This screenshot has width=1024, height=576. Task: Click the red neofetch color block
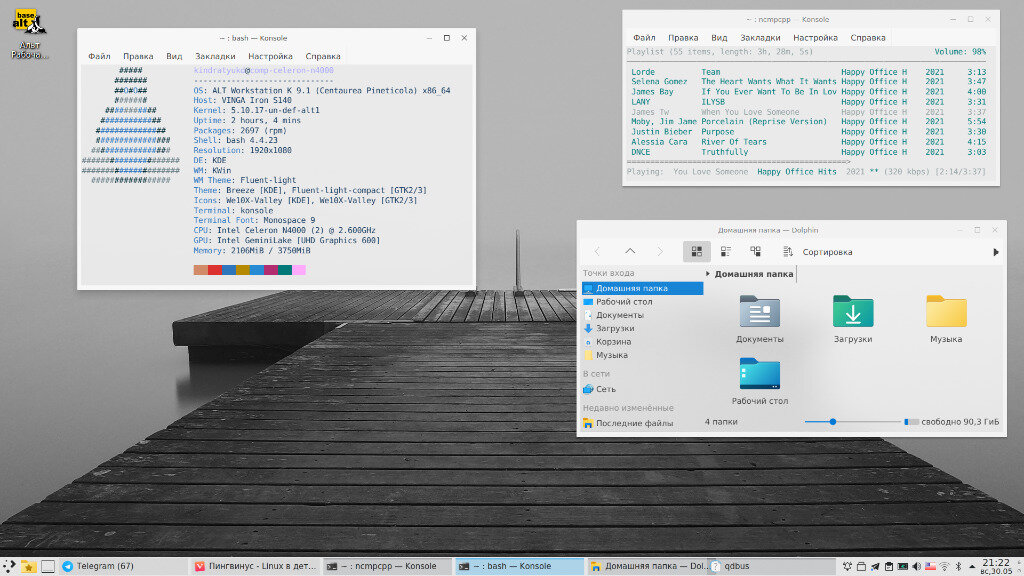click(215, 270)
